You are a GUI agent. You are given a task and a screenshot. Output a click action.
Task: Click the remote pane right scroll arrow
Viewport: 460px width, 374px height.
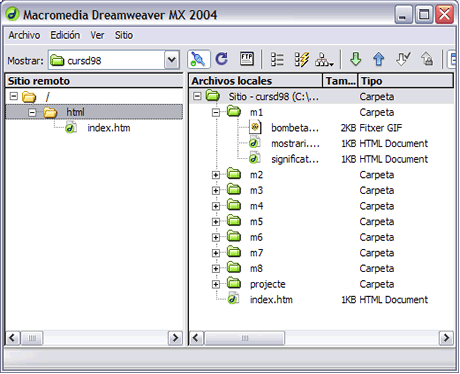click(x=175, y=338)
